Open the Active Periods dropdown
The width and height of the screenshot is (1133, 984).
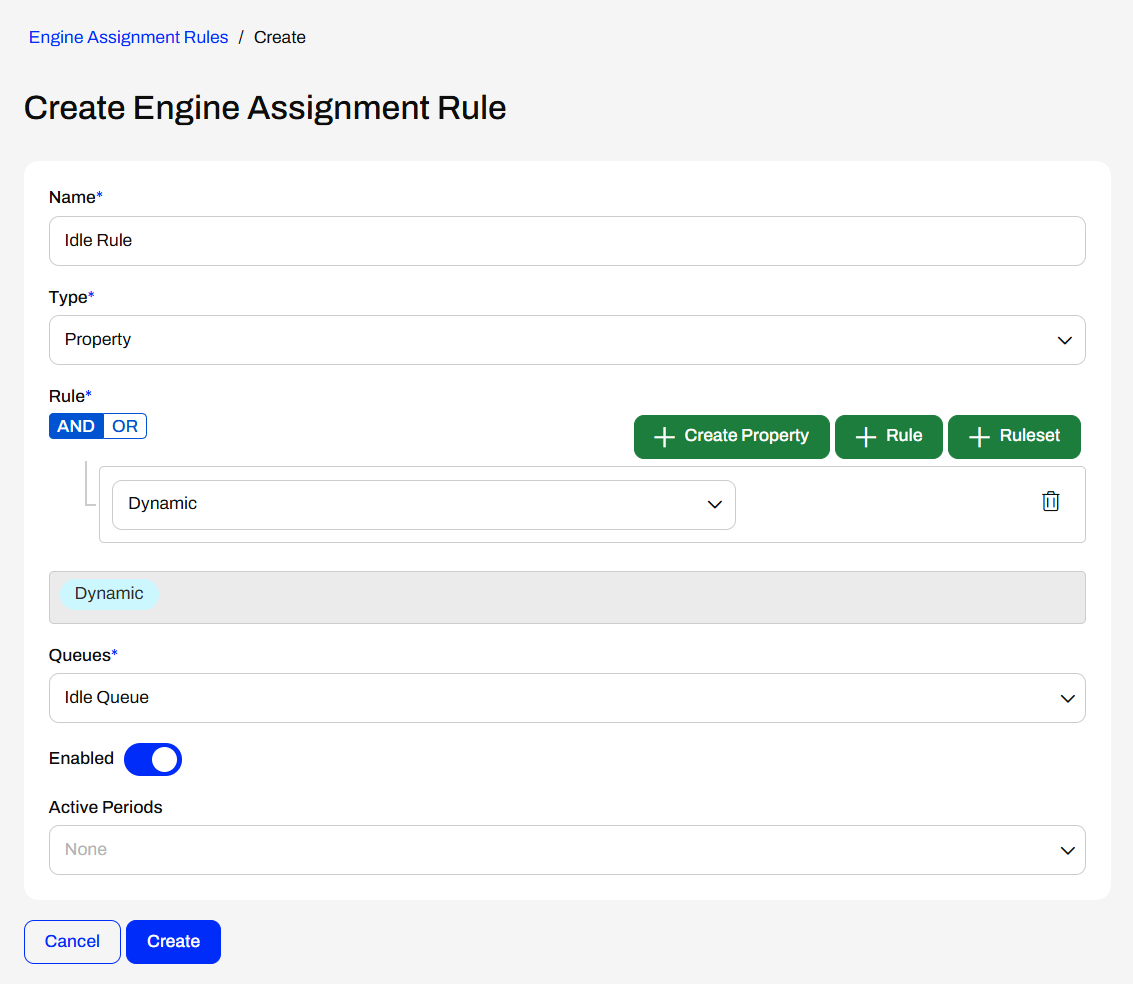[x=567, y=850]
